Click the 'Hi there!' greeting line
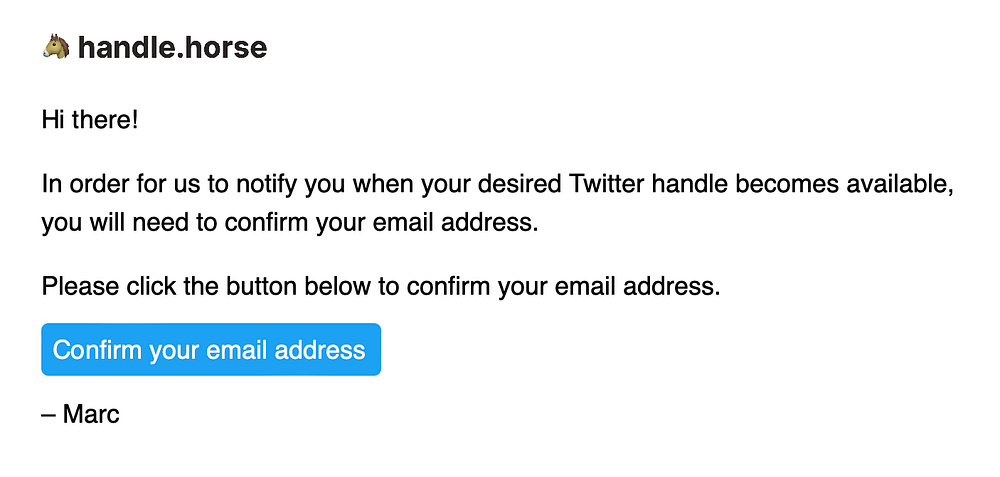This screenshot has width=1000, height=477. coord(90,121)
